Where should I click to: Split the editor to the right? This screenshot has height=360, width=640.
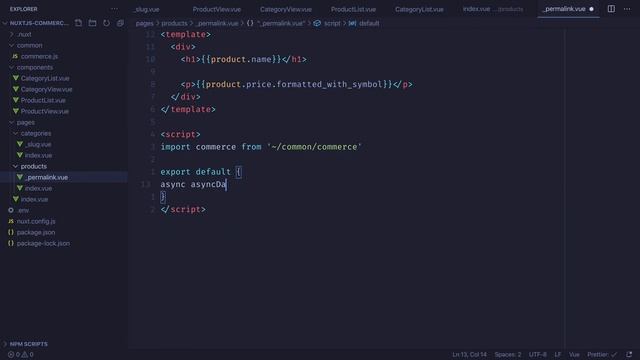click(x=611, y=9)
